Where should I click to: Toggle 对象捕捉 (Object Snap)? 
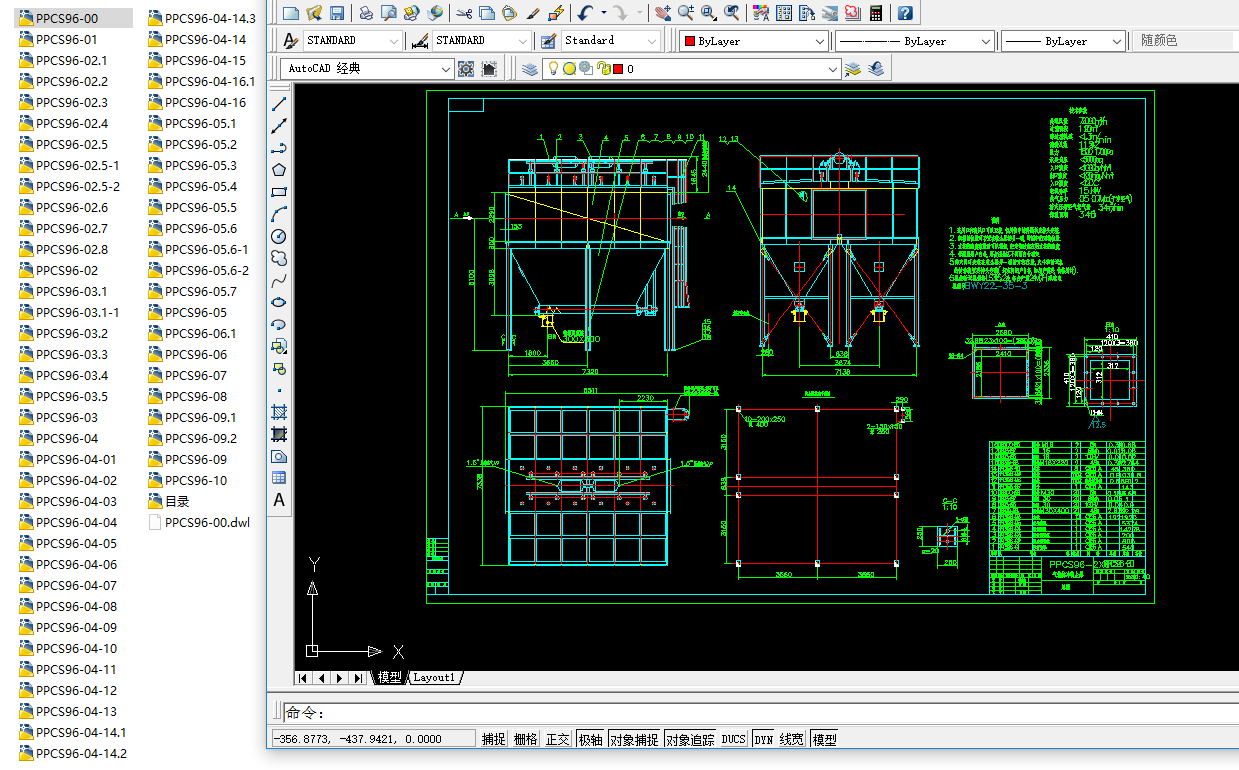(x=633, y=739)
